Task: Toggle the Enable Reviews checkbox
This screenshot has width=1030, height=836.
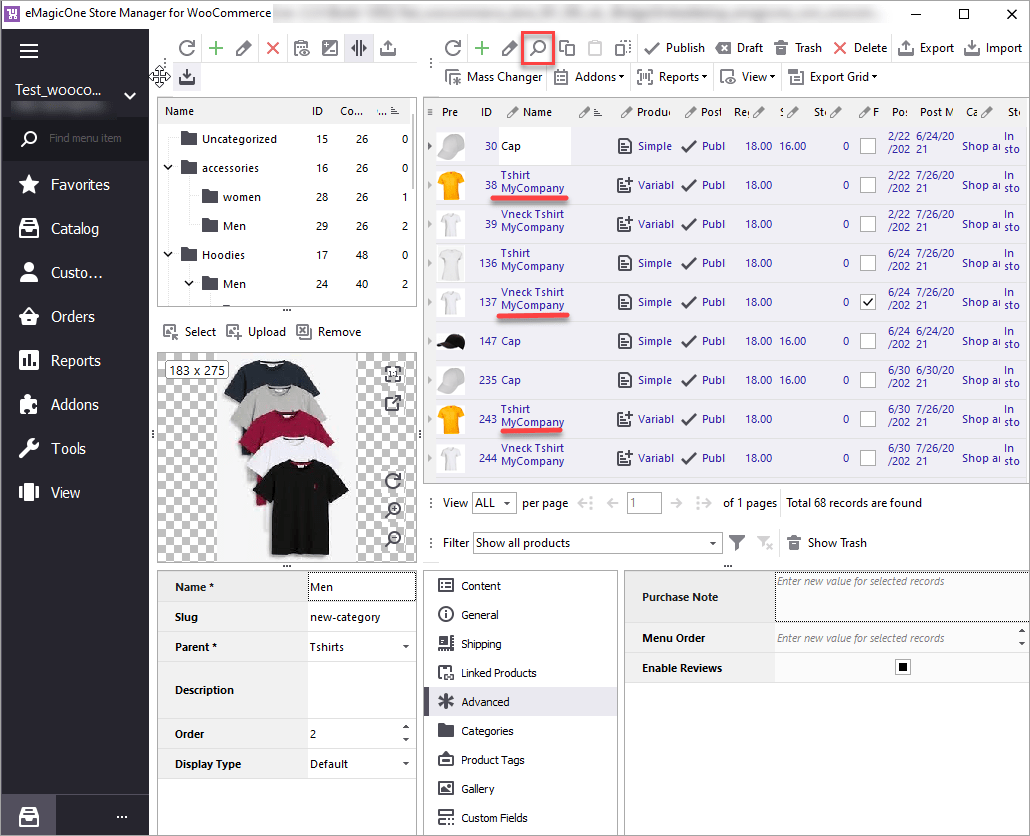Action: (903, 668)
